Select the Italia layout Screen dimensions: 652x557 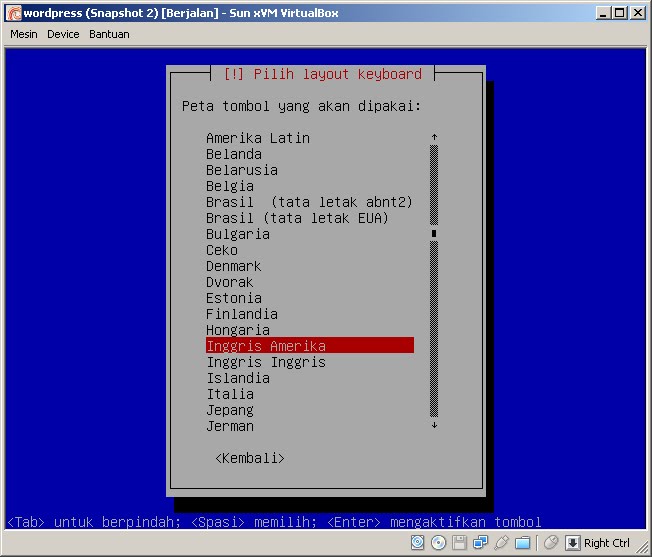tap(230, 394)
